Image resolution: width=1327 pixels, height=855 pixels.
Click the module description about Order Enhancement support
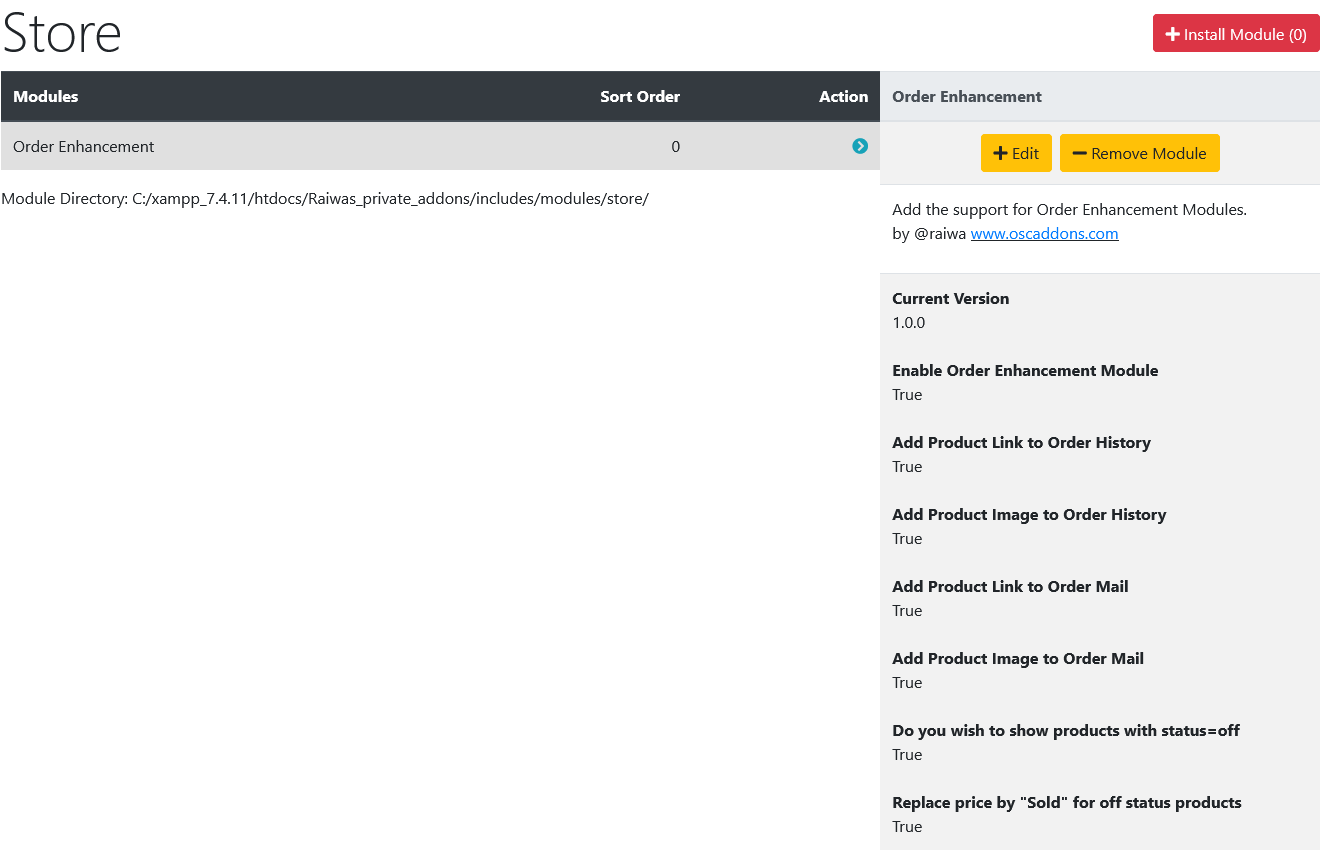click(1069, 210)
